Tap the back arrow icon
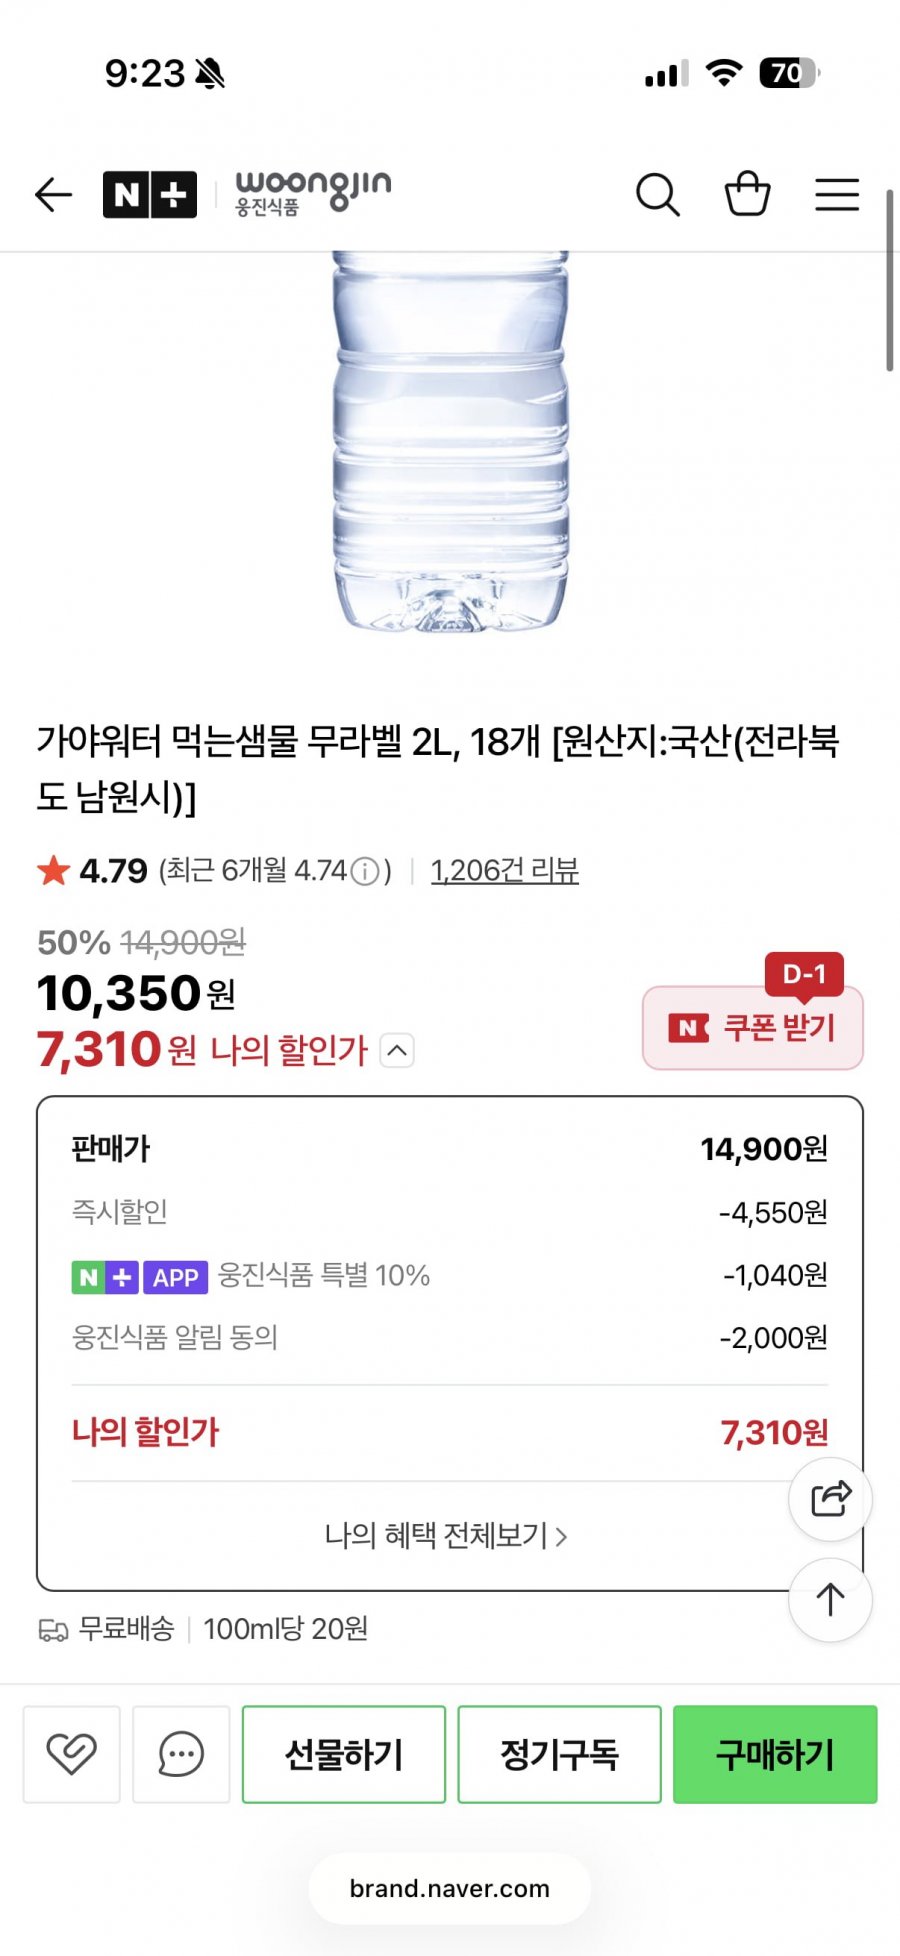The width and height of the screenshot is (900, 1956). click(54, 194)
